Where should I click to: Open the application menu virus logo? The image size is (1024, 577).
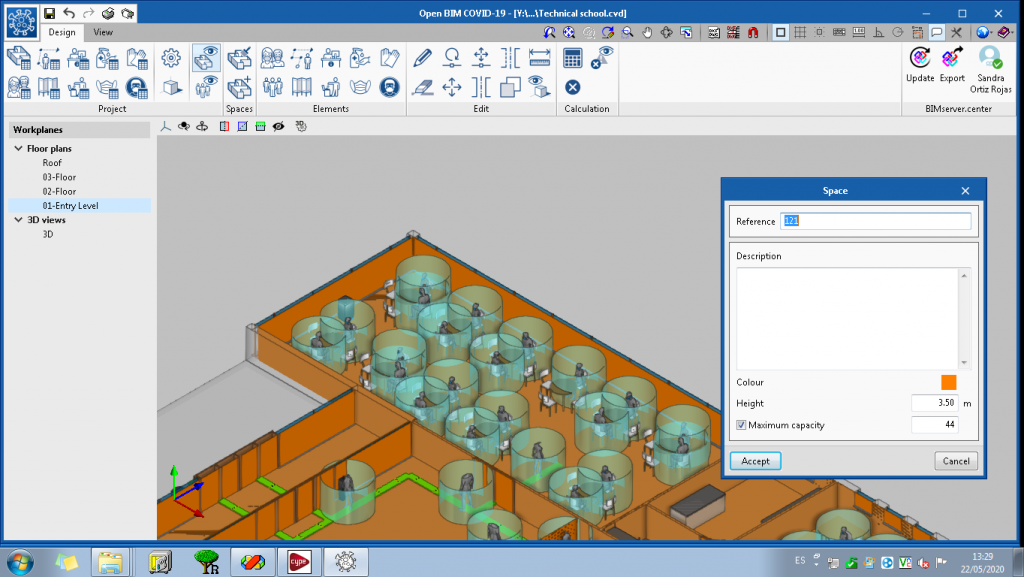tap(21, 21)
